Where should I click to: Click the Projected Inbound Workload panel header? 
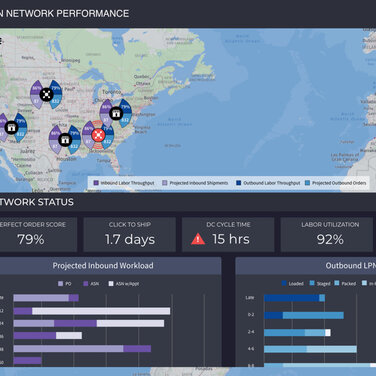(110, 266)
